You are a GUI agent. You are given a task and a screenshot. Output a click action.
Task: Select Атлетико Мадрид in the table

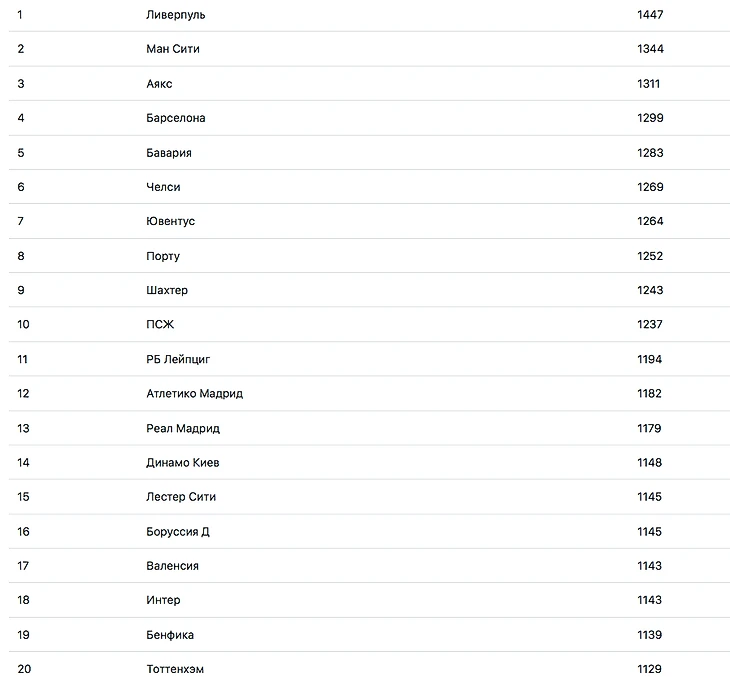pyautogui.click(x=194, y=393)
